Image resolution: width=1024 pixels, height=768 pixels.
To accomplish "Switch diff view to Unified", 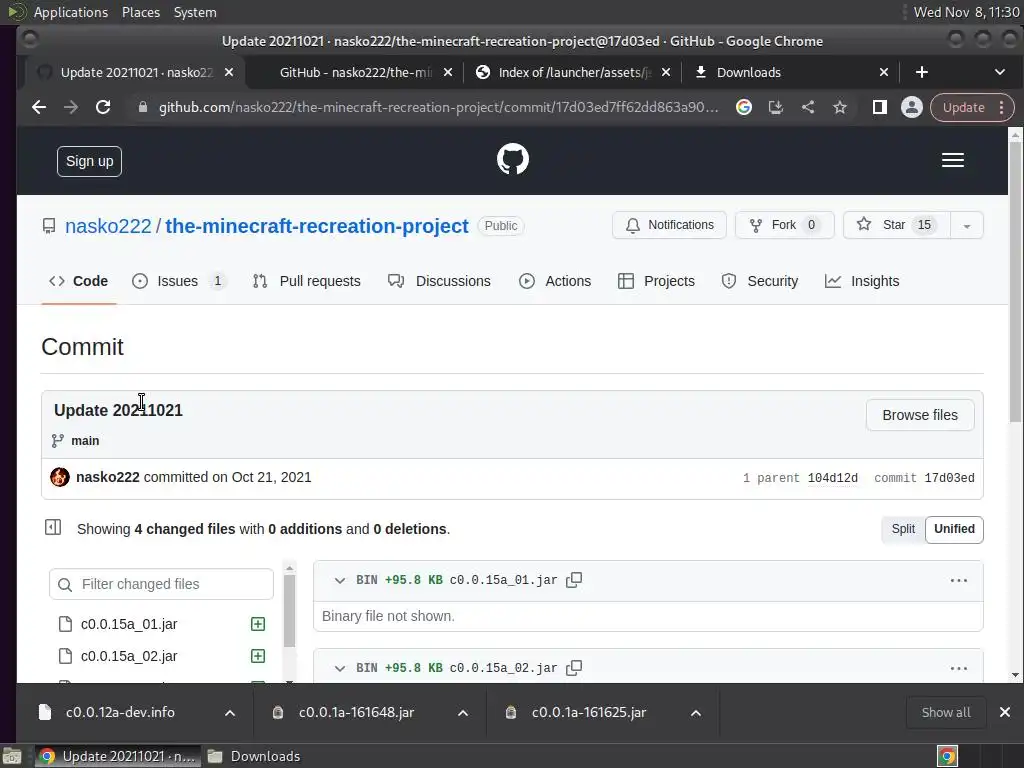I will coord(954,529).
